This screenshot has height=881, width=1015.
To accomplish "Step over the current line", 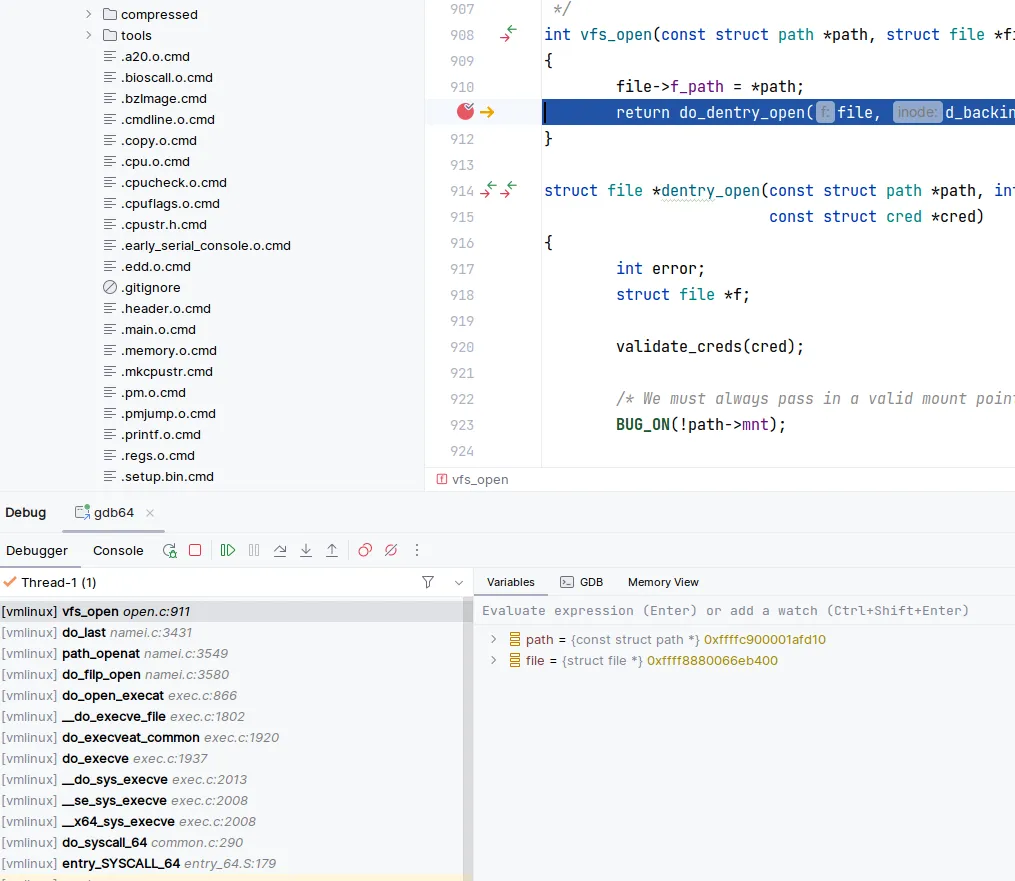I will (280, 550).
